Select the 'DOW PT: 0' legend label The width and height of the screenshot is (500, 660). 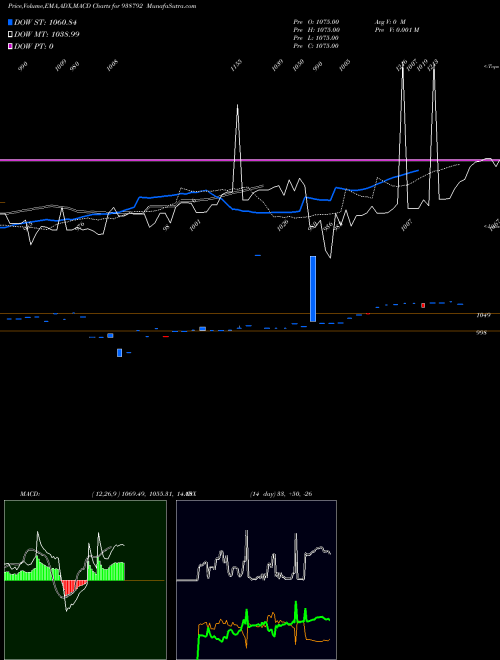click(33, 46)
